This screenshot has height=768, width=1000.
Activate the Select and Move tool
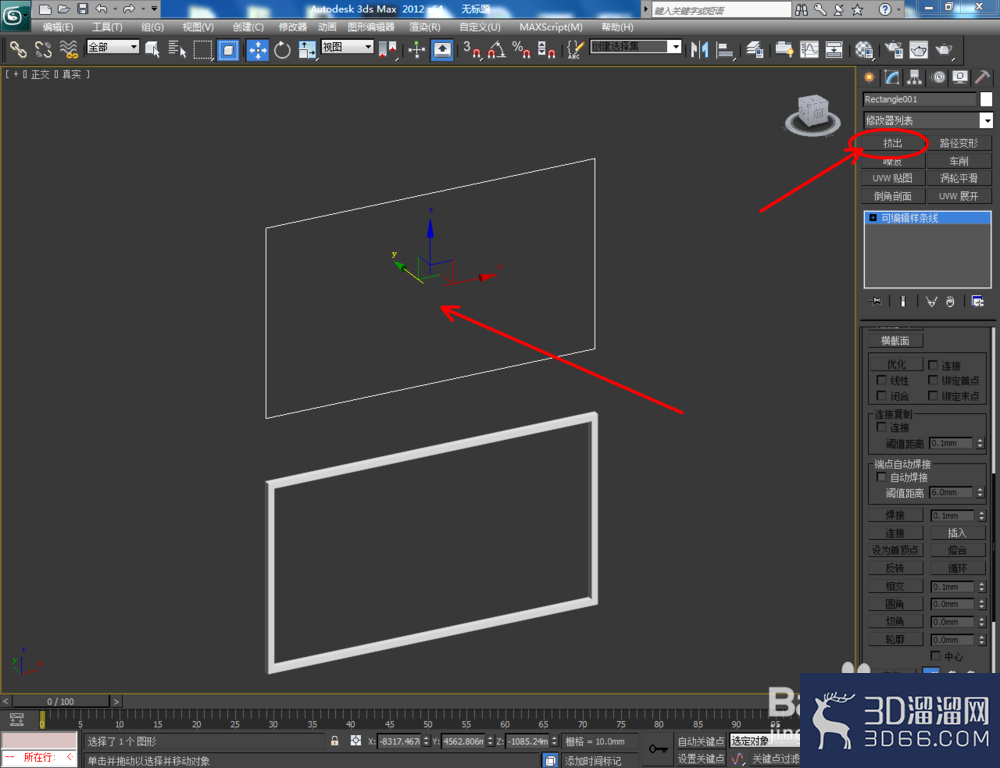pos(258,49)
